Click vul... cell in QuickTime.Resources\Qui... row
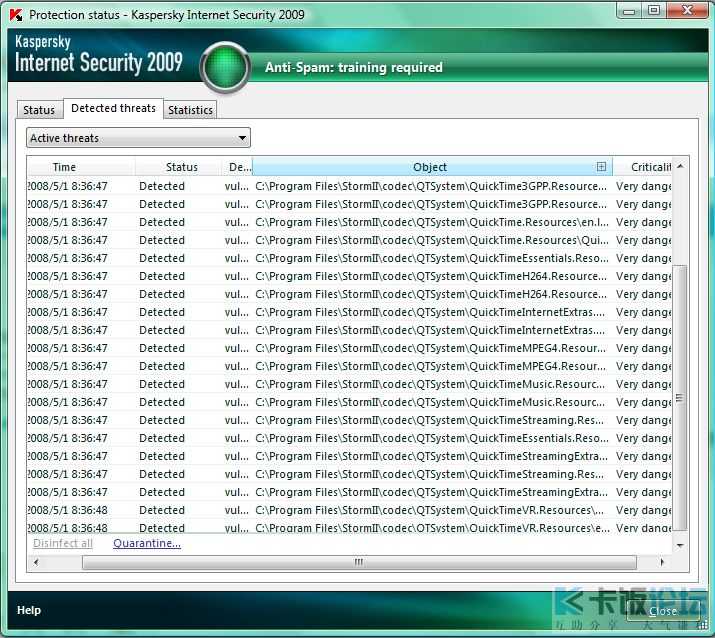 (x=237, y=240)
